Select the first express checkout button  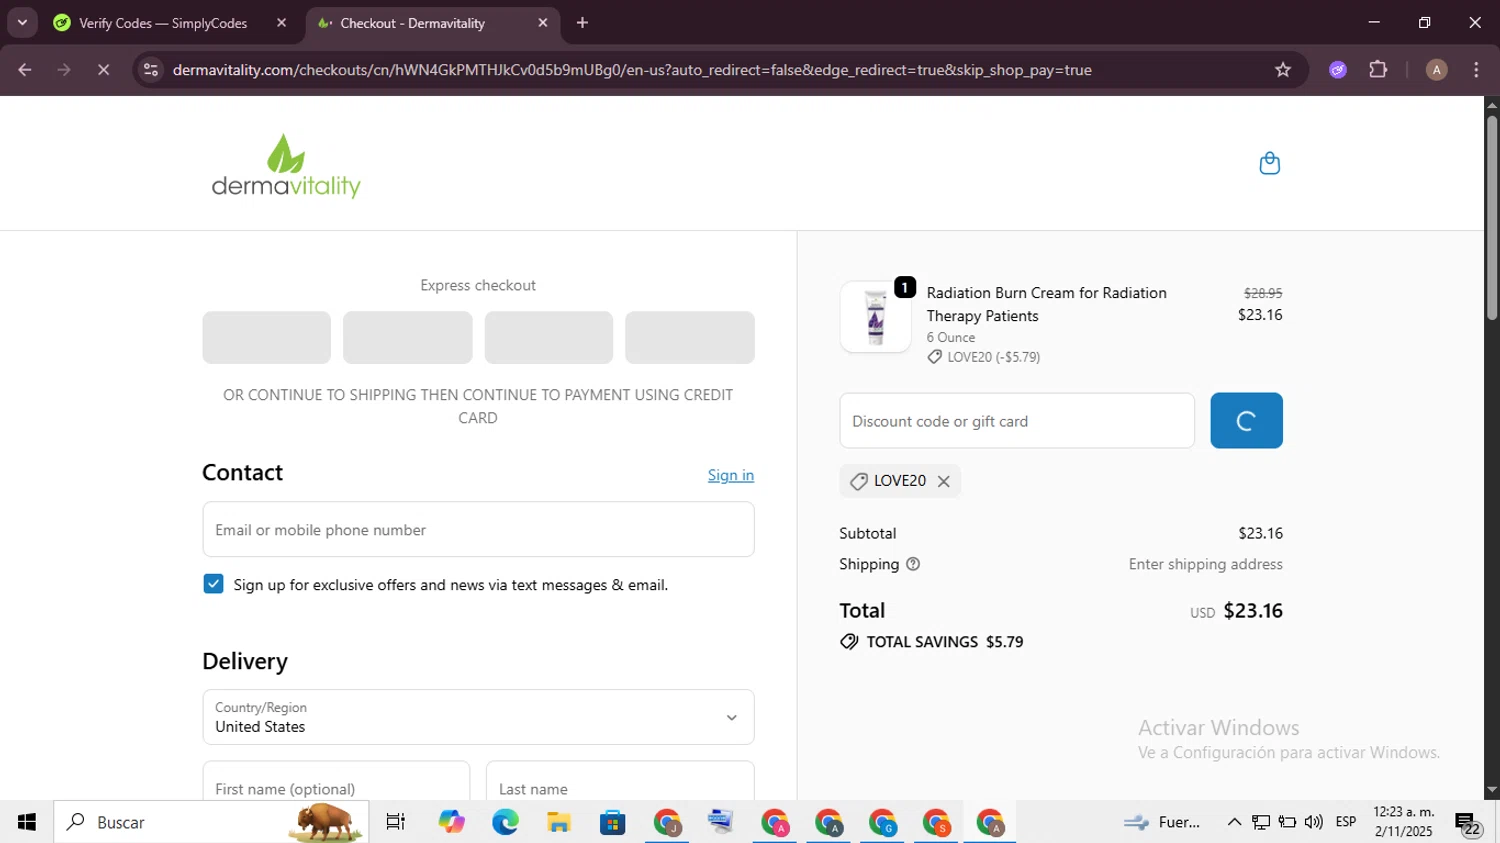coord(266,337)
